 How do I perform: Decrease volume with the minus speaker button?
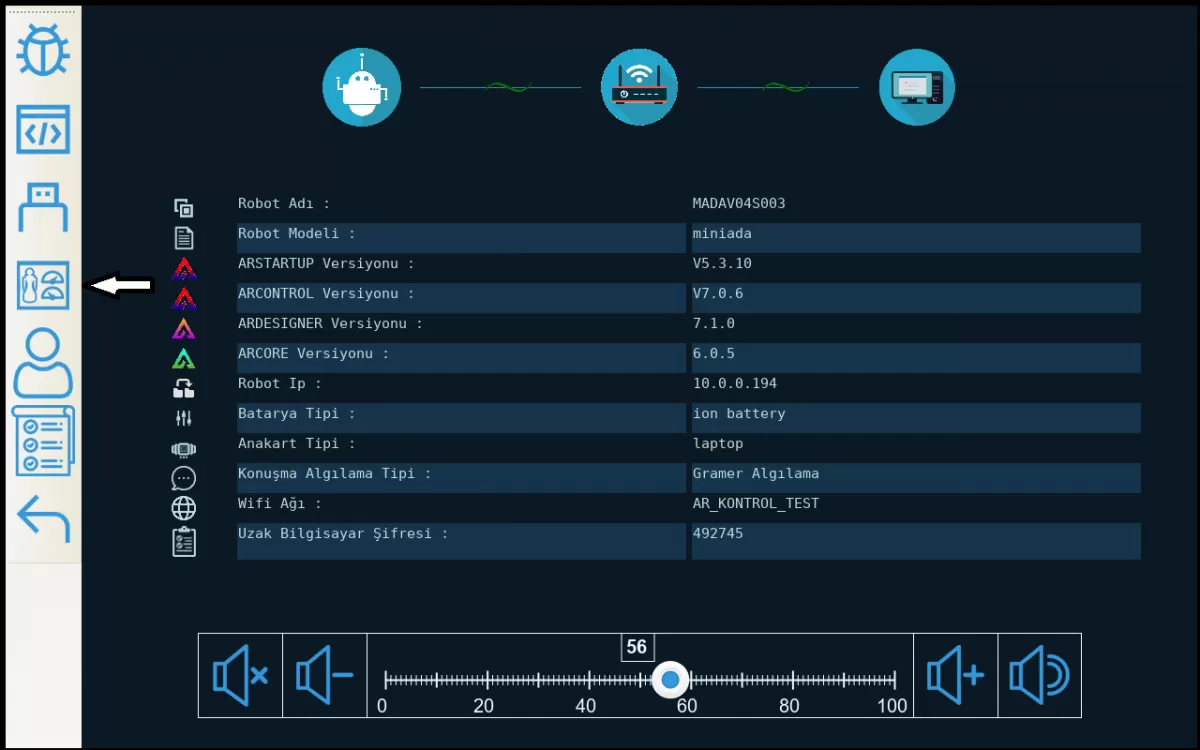click(x=325, y=676)
